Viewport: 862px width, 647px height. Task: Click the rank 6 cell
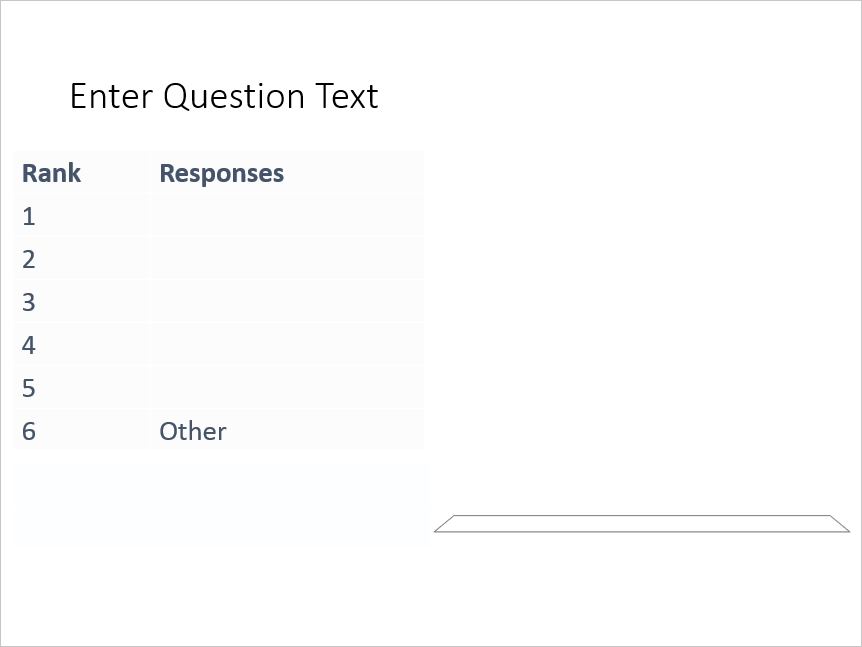click(30, 431)
